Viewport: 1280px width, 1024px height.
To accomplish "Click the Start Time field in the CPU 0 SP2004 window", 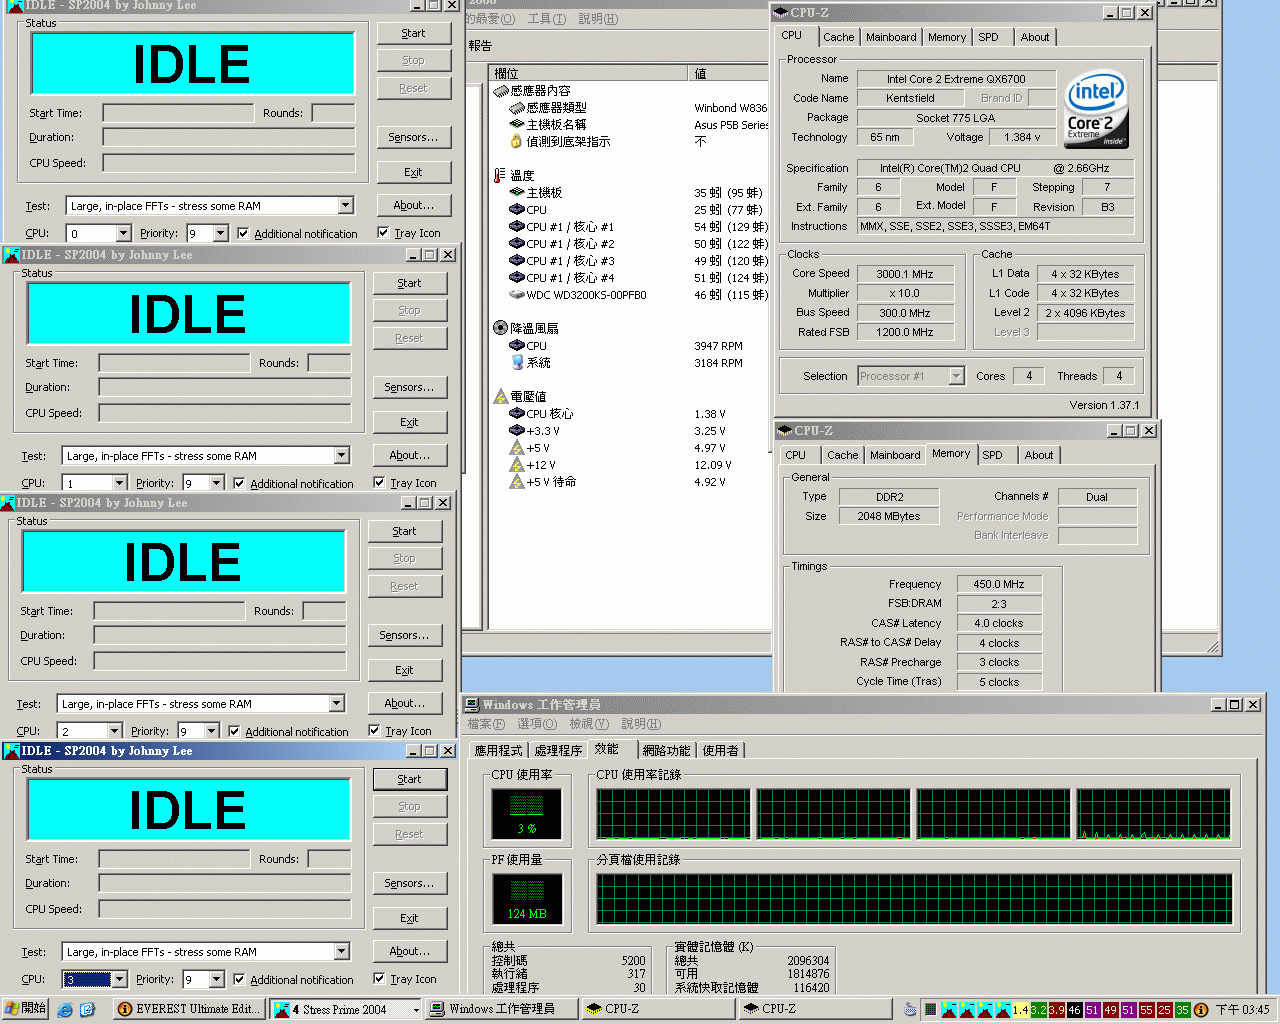I will 178,113.
